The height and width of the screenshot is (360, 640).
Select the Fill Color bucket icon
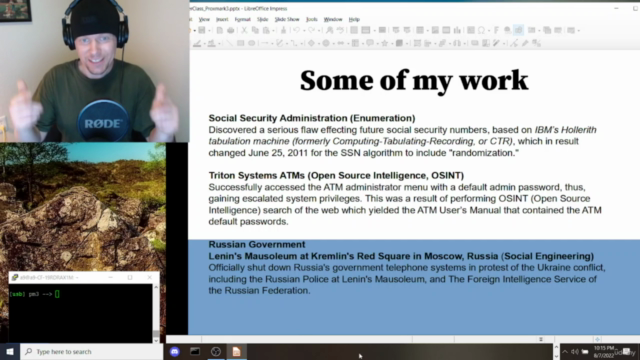211,43
